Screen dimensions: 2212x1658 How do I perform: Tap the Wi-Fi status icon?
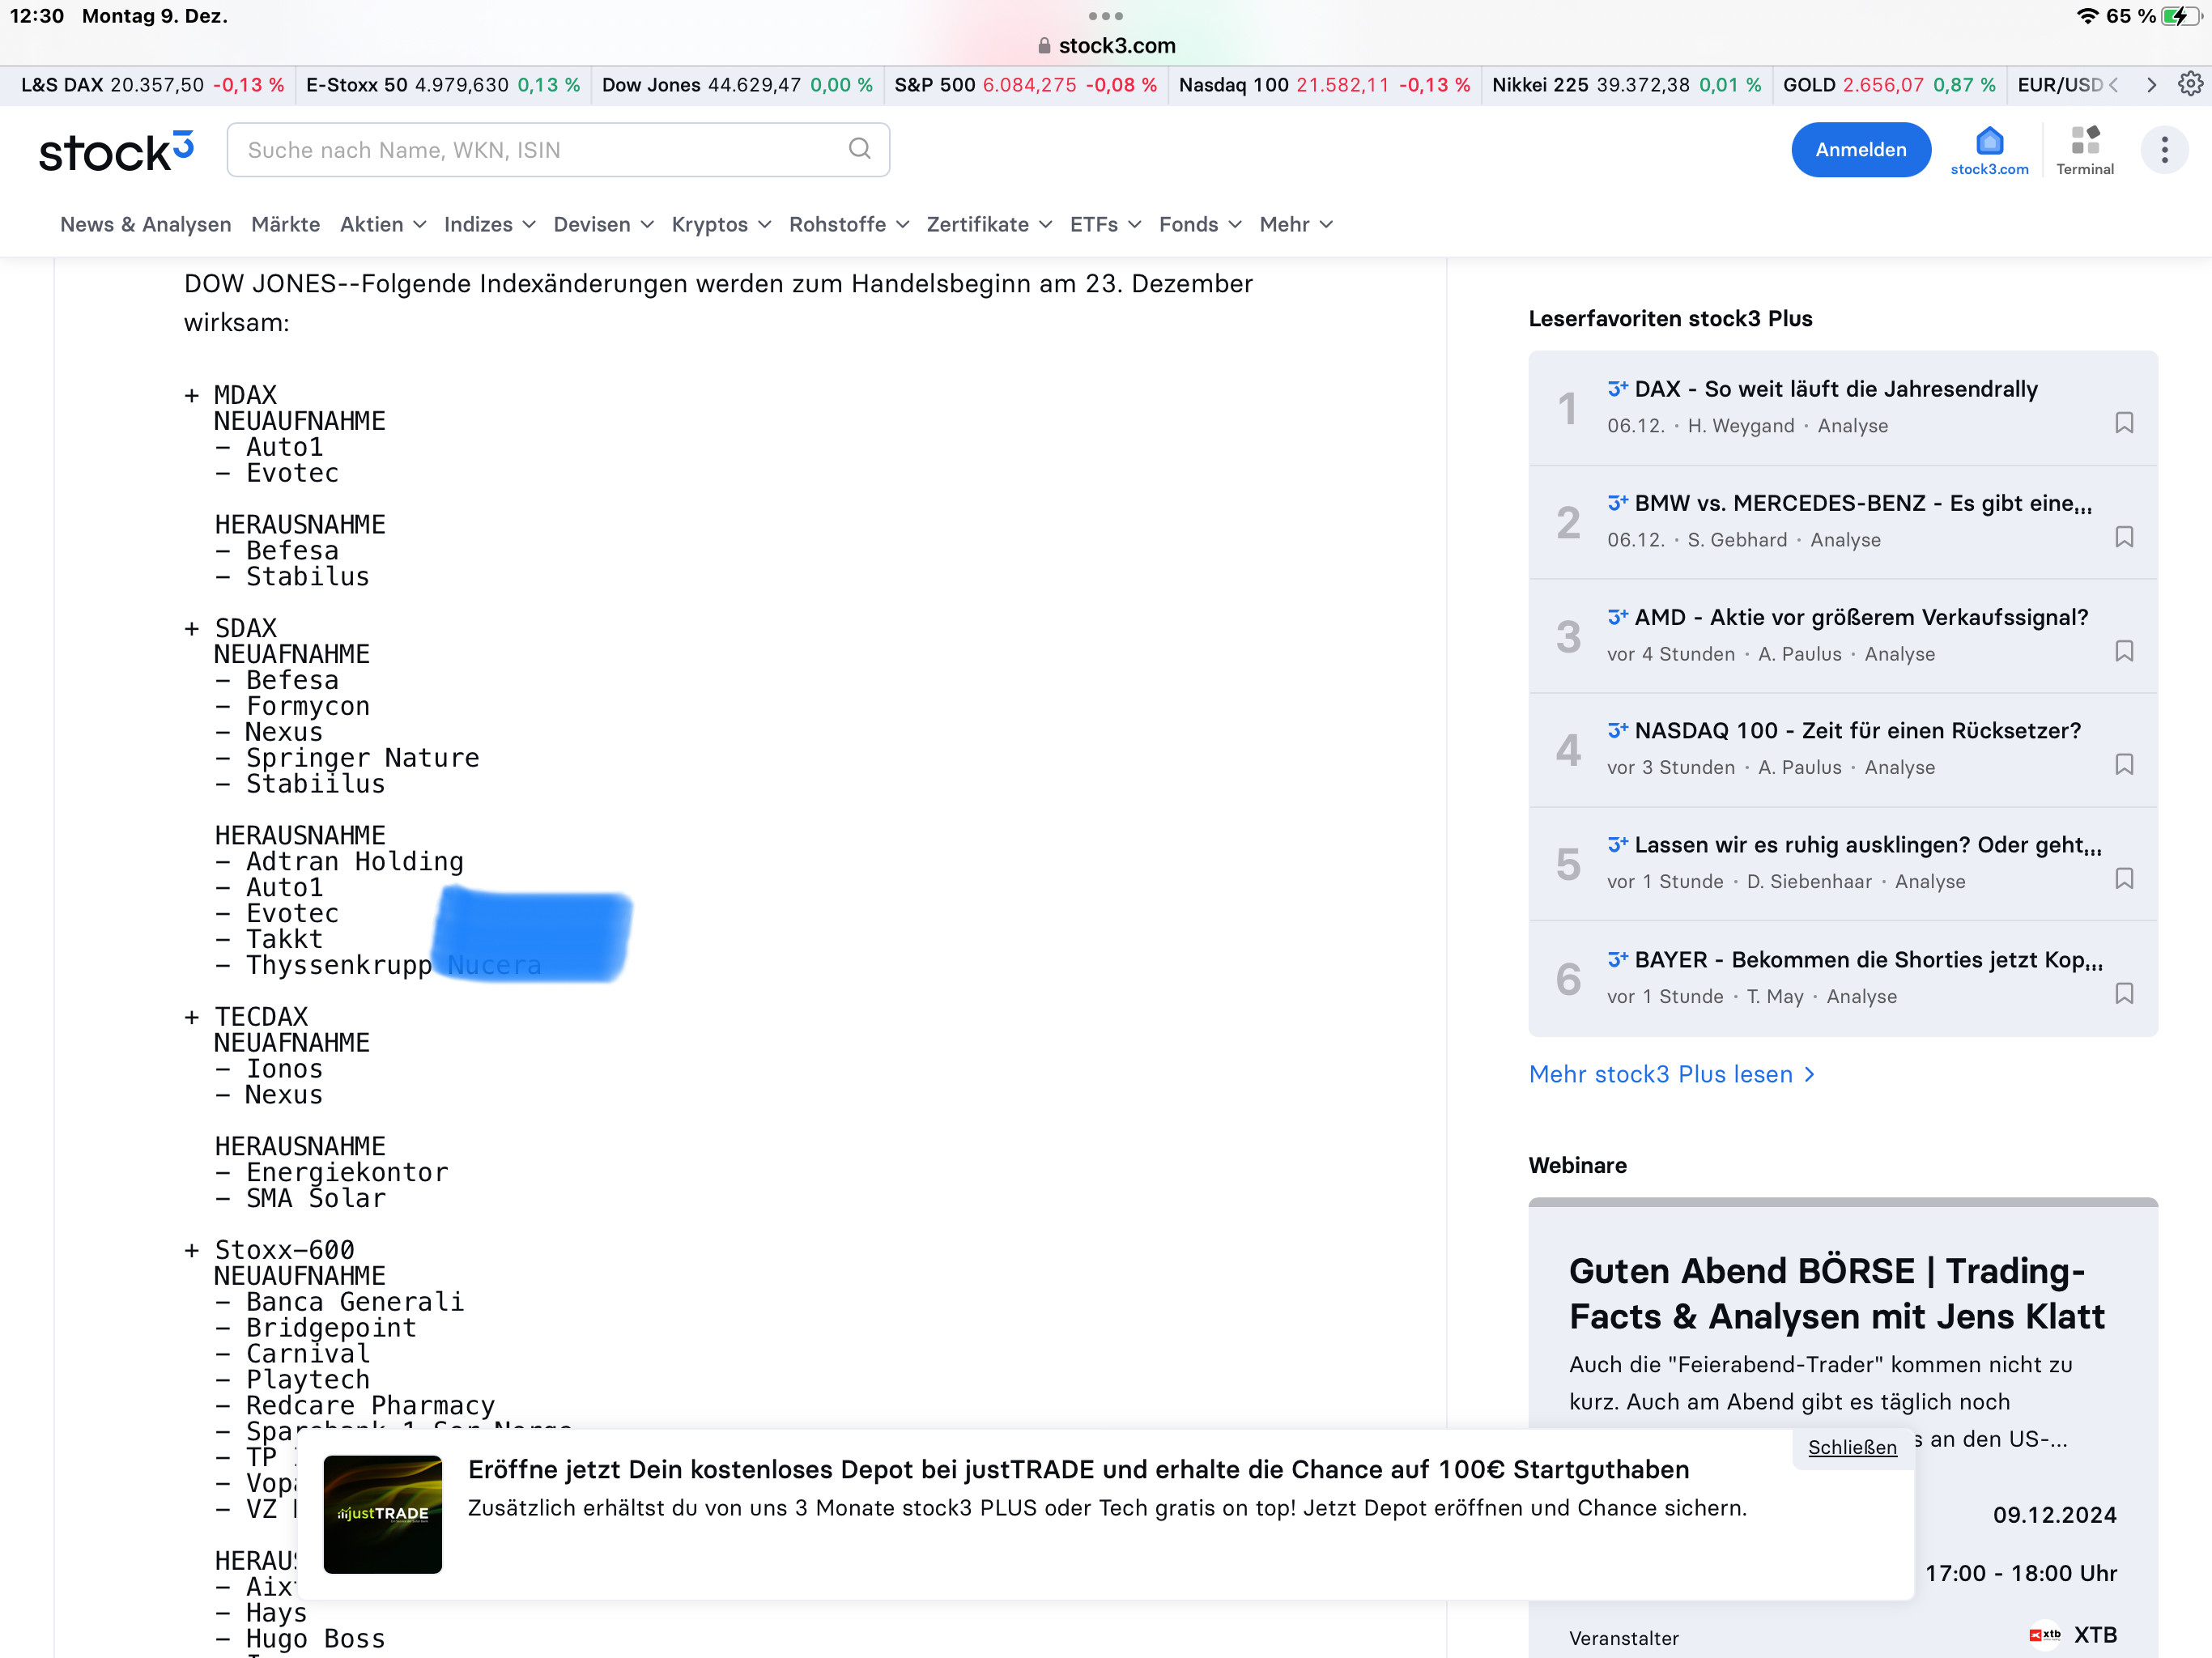click(x=2088, y=16)
